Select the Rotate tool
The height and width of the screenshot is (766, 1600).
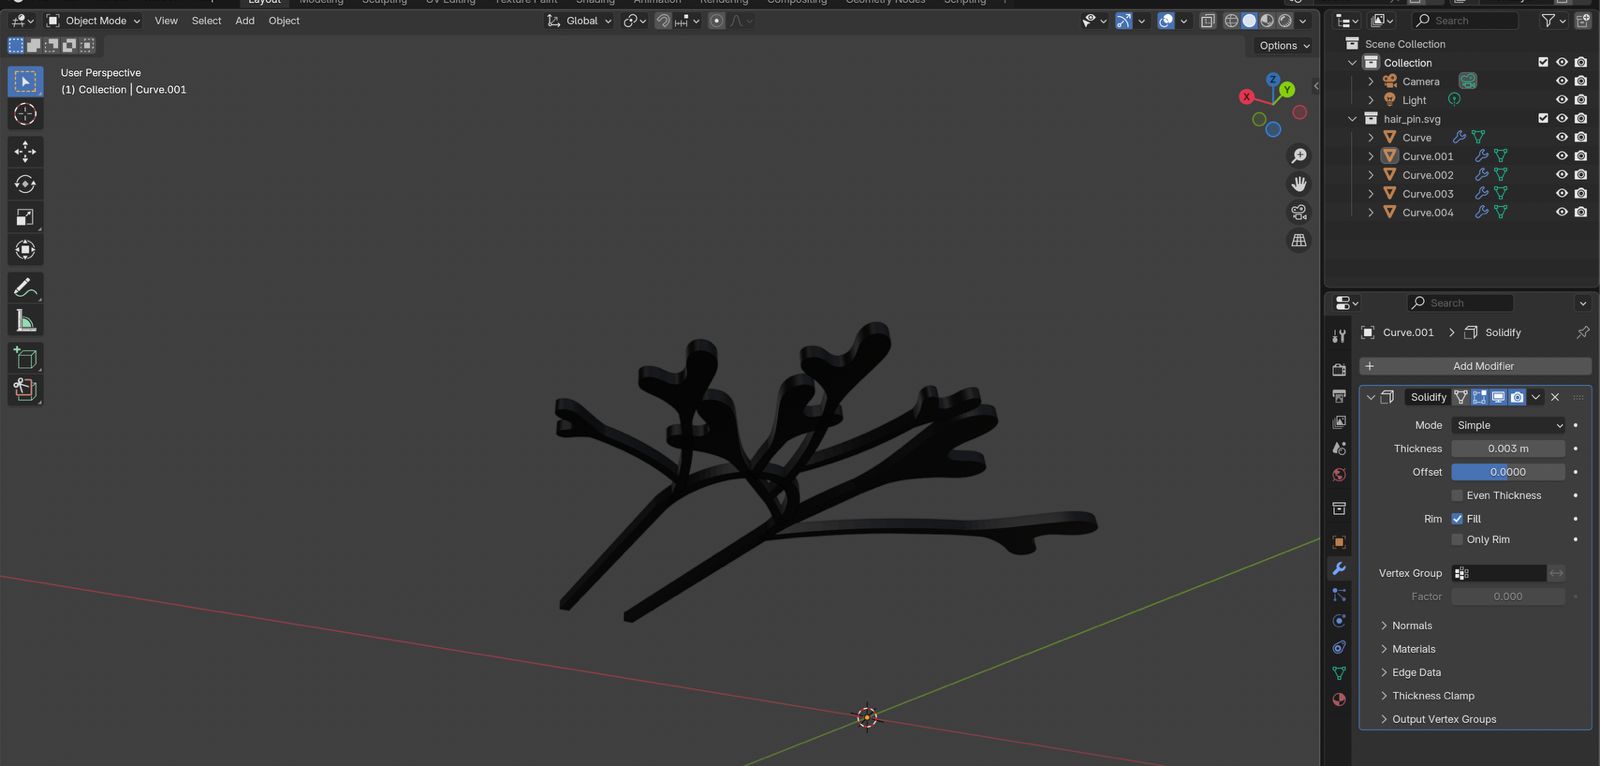pos(25,184)
